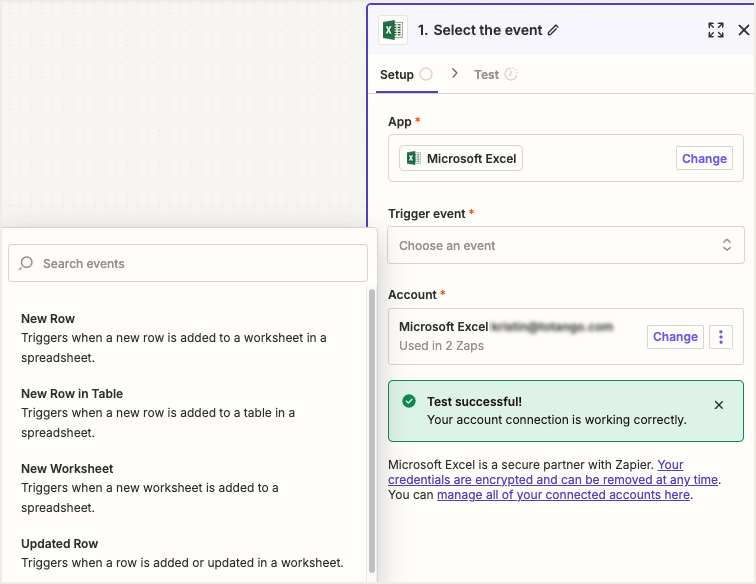The image size is (756, 584).
Task: Open the Choose an event dropdown
Action: coord(566,245)
